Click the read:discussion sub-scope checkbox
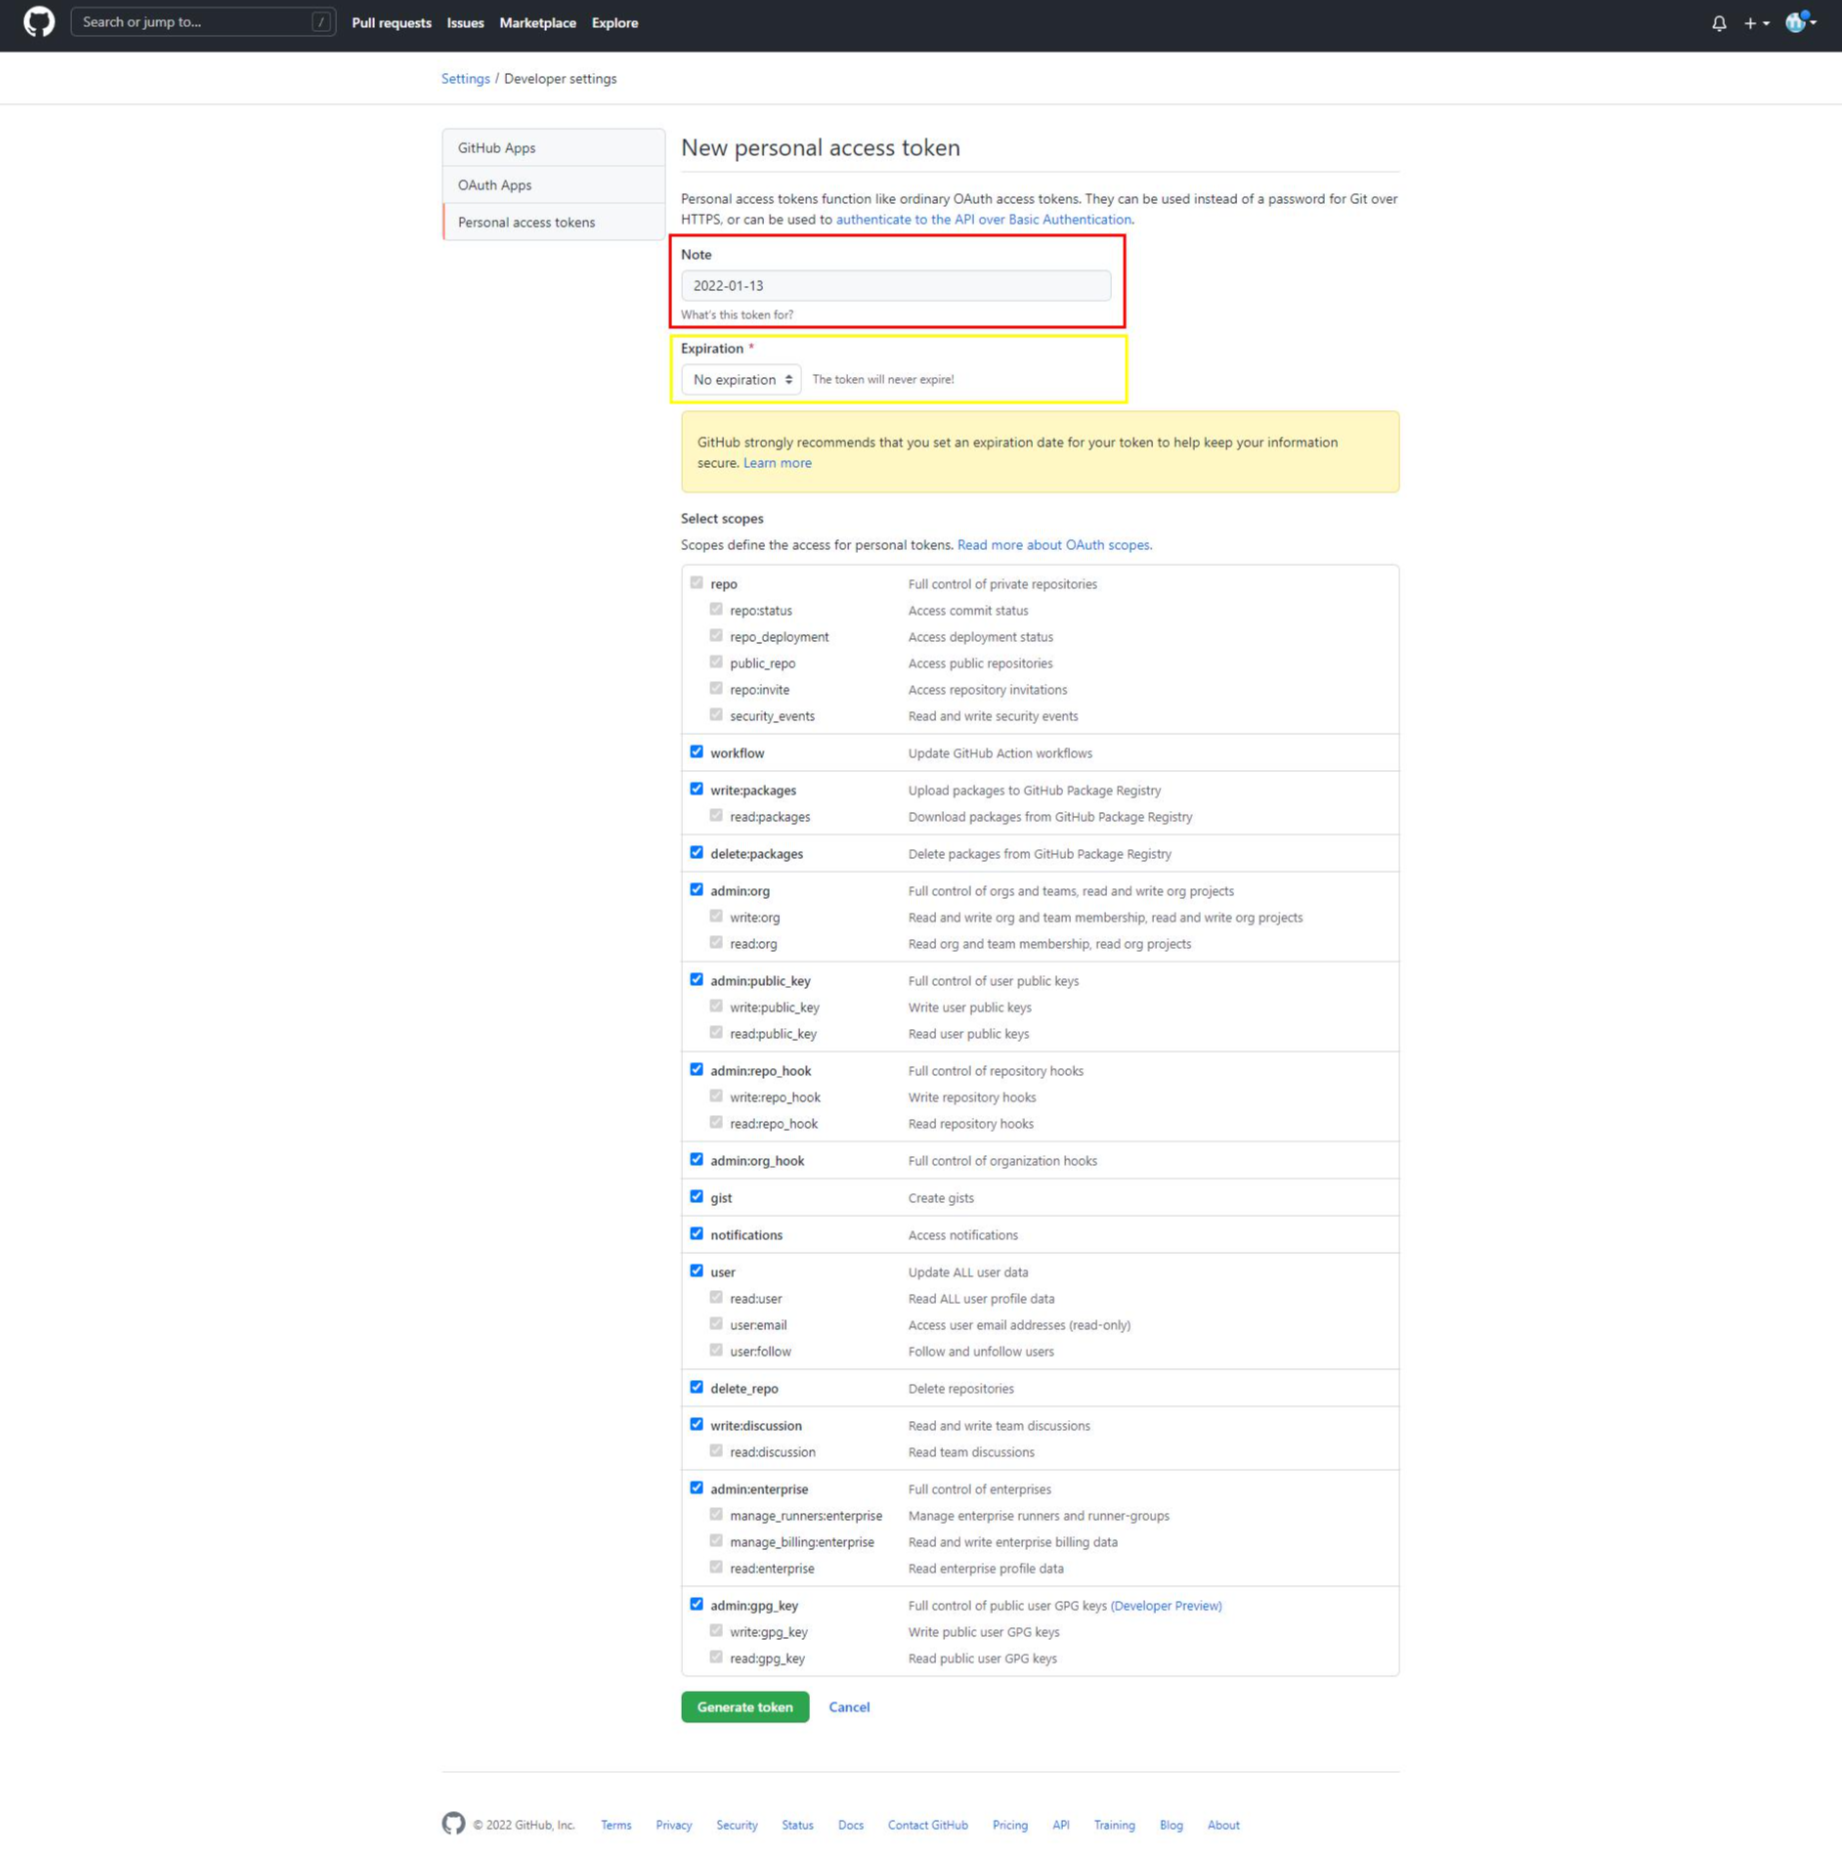This screenshot has width=1842, height=1856. pyautogui.click(x=716, y=1451)
